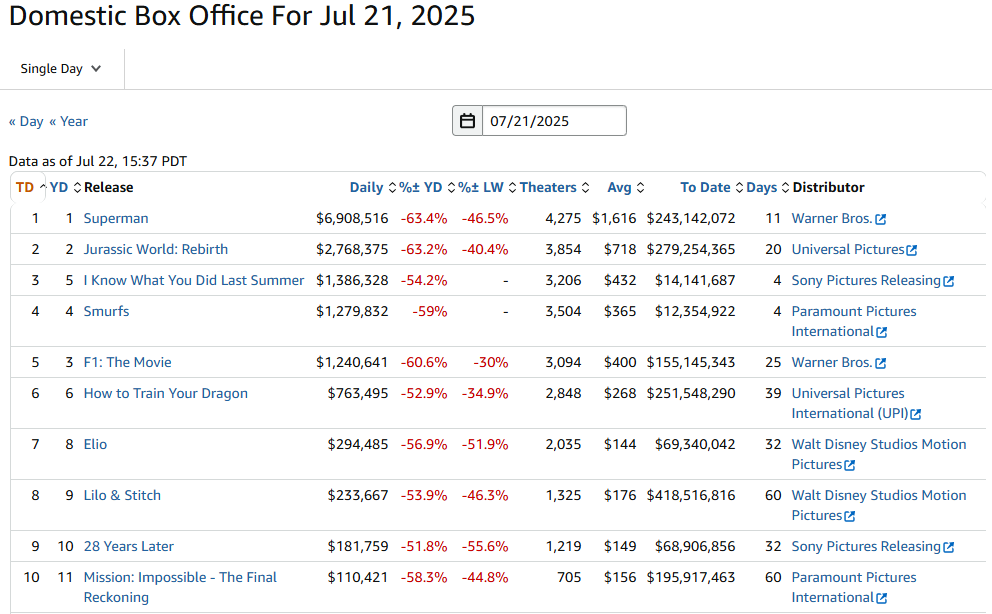Open Universal Pictures link for Jurassic World
Viewport: 992px width, 614px height.
pyautogui.click(x=848, y=249)
